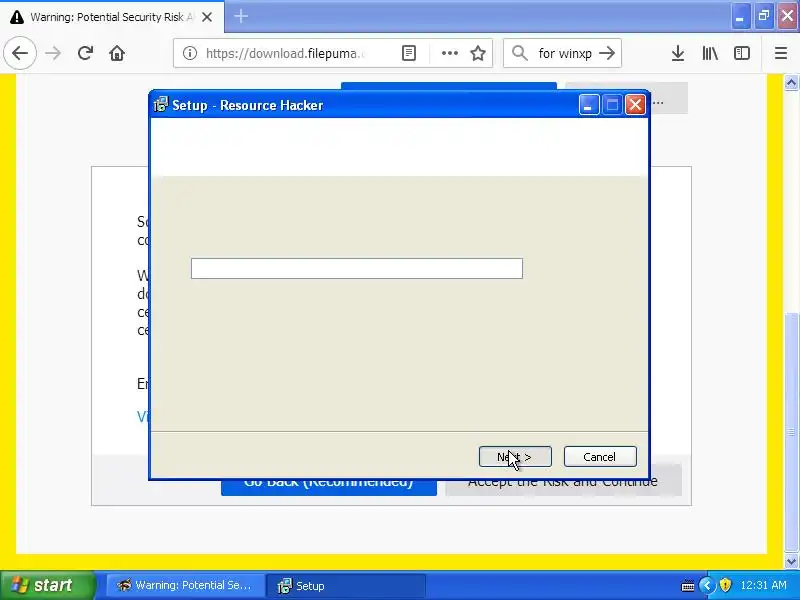
Task: Click the search magnifier icon
Action: coord(519,53)
